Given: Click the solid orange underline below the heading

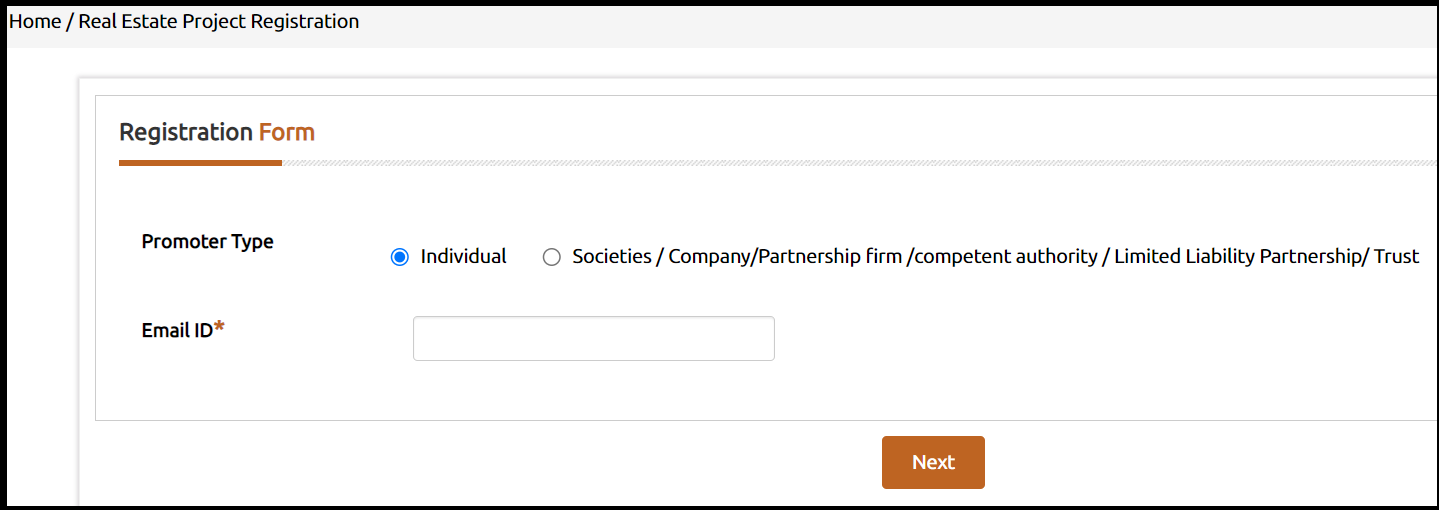Looking at the screenshot, I should 200,162.
